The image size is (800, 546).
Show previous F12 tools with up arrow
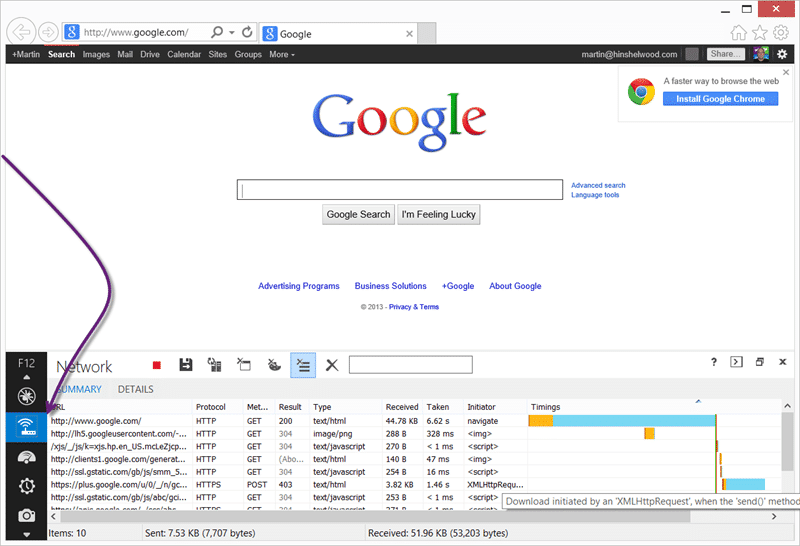(27, 377)
